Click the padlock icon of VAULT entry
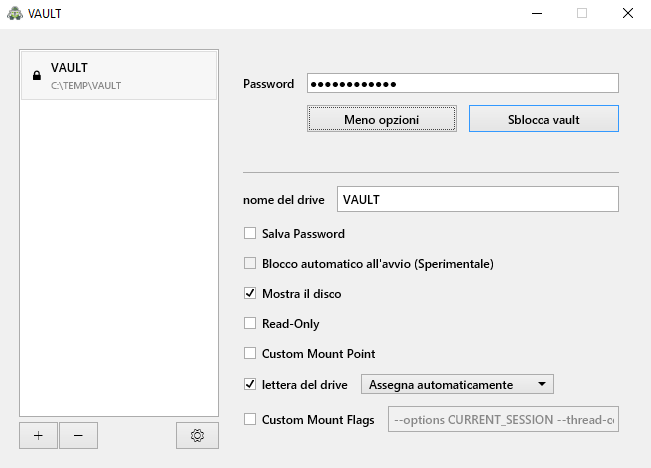This screenshot has height=468, width=651. tap(37, 76)
